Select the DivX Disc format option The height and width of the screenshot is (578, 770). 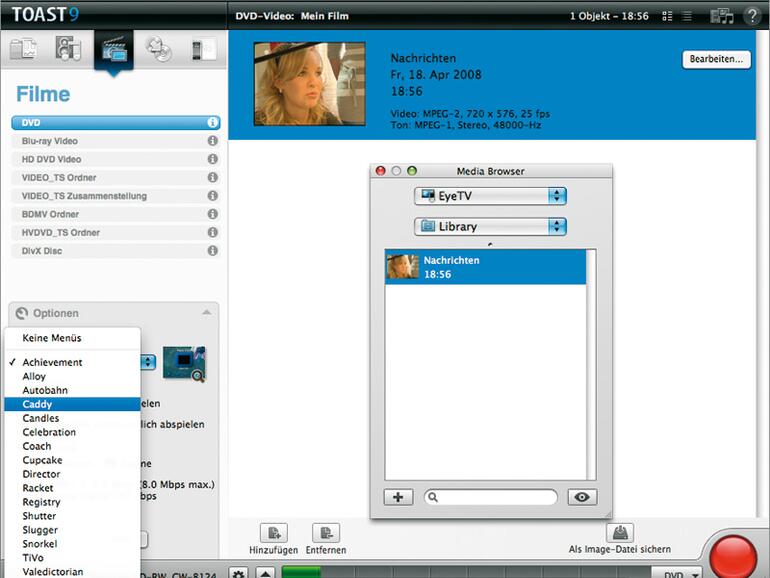[42, 251]
